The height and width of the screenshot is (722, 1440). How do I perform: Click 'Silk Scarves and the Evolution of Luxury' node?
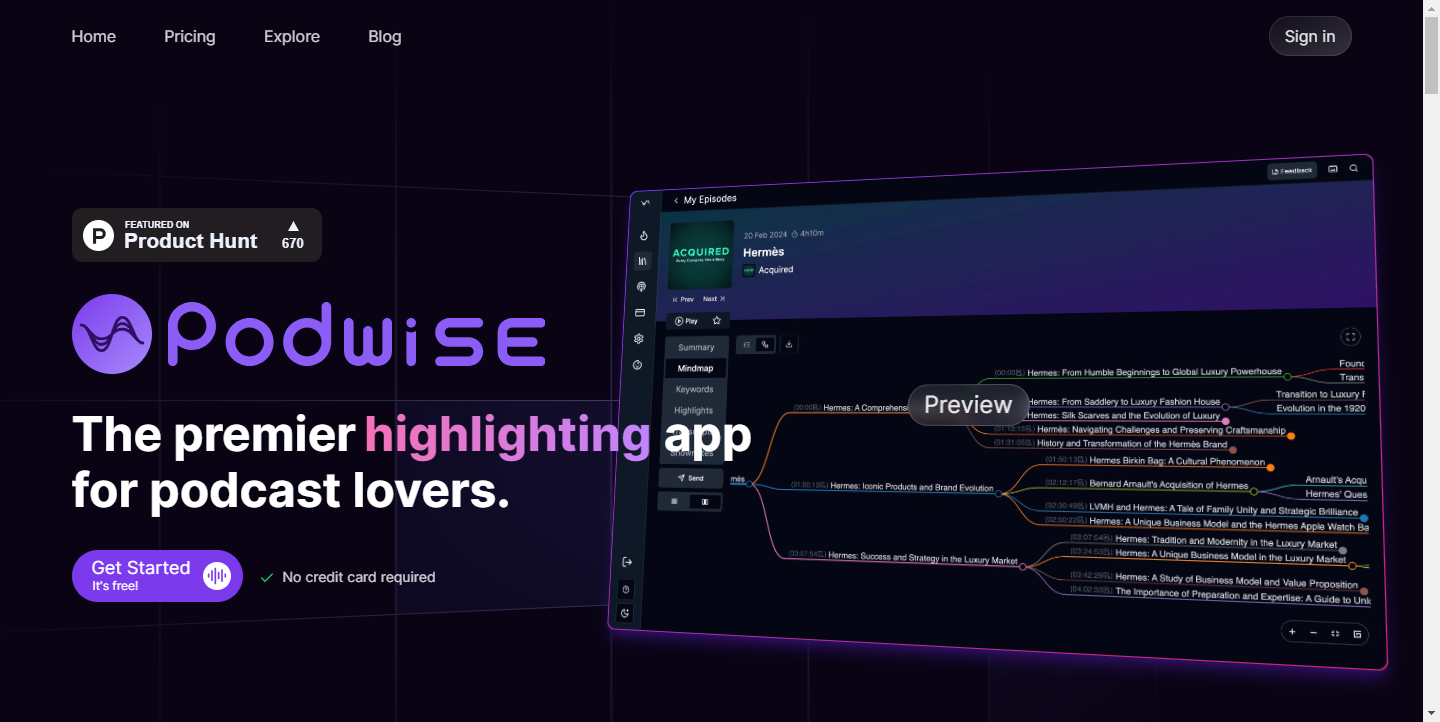pyautogui.click(x=1123, y=415)
